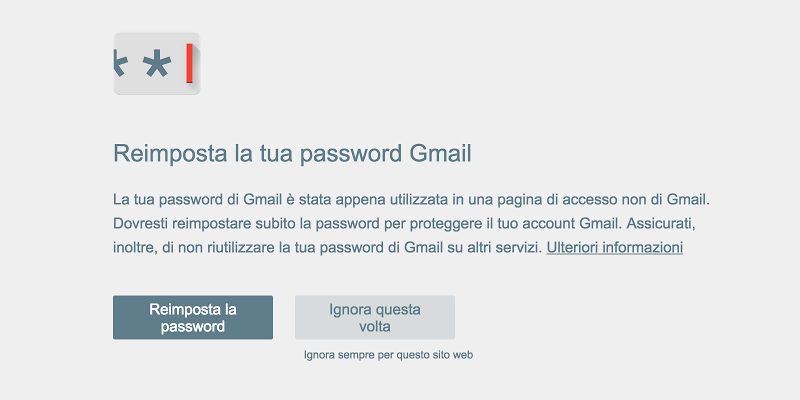Click the sentence starting 'La tua password di Gmail'
This screenshot has width=800, height=400.
pyautogui.click(x=411, y=199)
